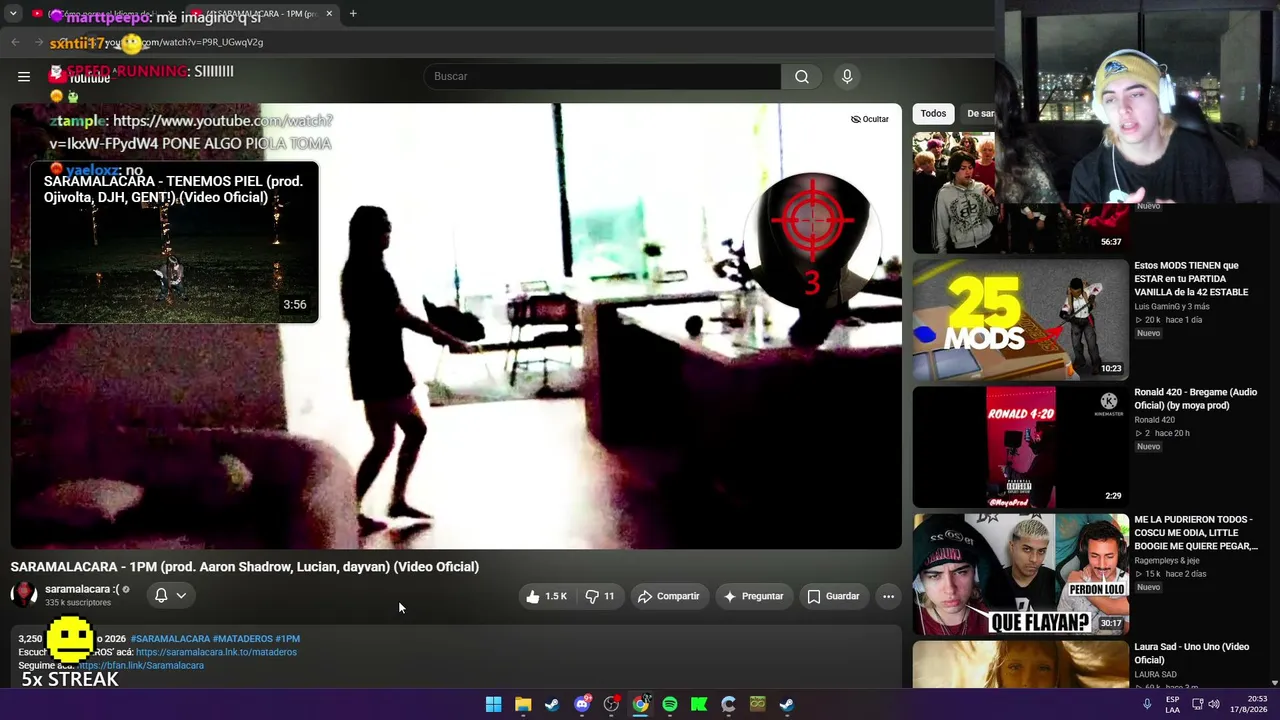Switch the ESP LAA keyboard language

(x=1172, y=704)
